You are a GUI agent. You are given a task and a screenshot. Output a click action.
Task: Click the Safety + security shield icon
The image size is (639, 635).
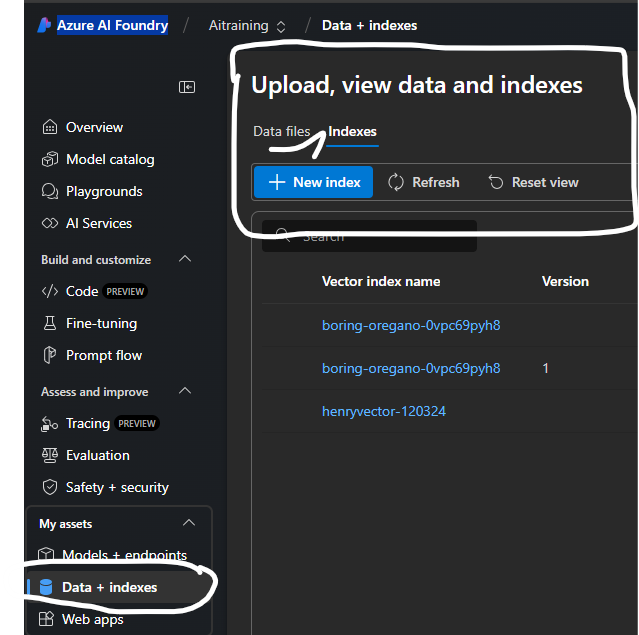[x=50, y=487]
